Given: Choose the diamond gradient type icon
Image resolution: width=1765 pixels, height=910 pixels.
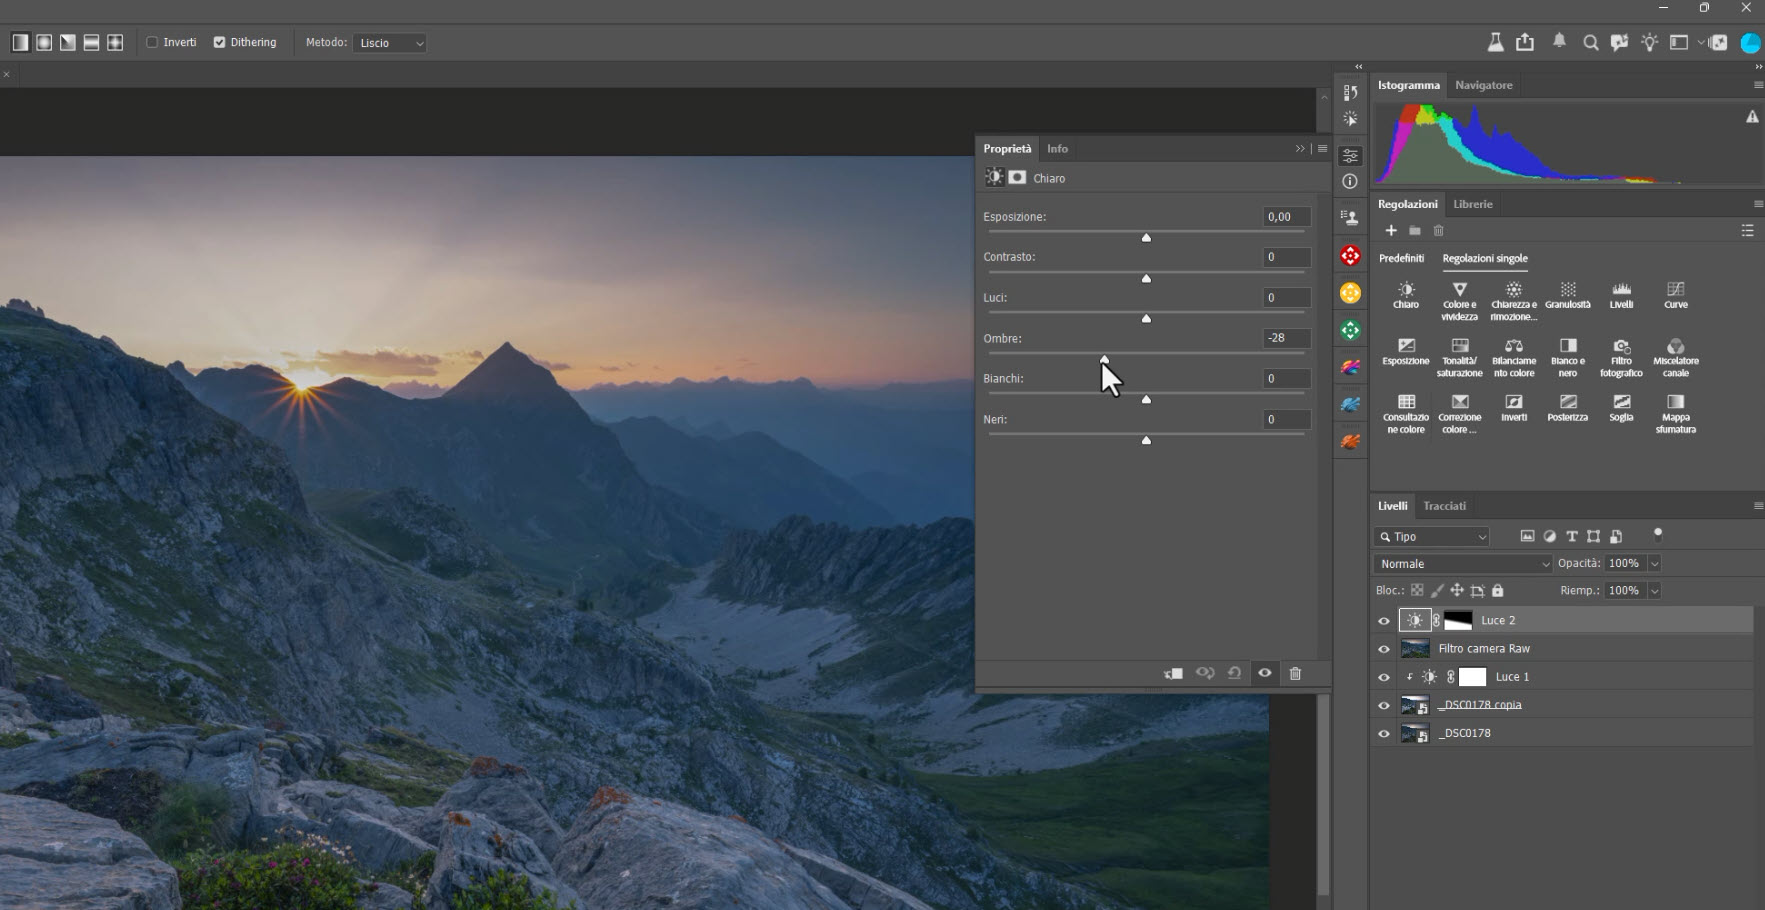Looking at the screenshot, I should pyautogui.click(x=115, y=43).
